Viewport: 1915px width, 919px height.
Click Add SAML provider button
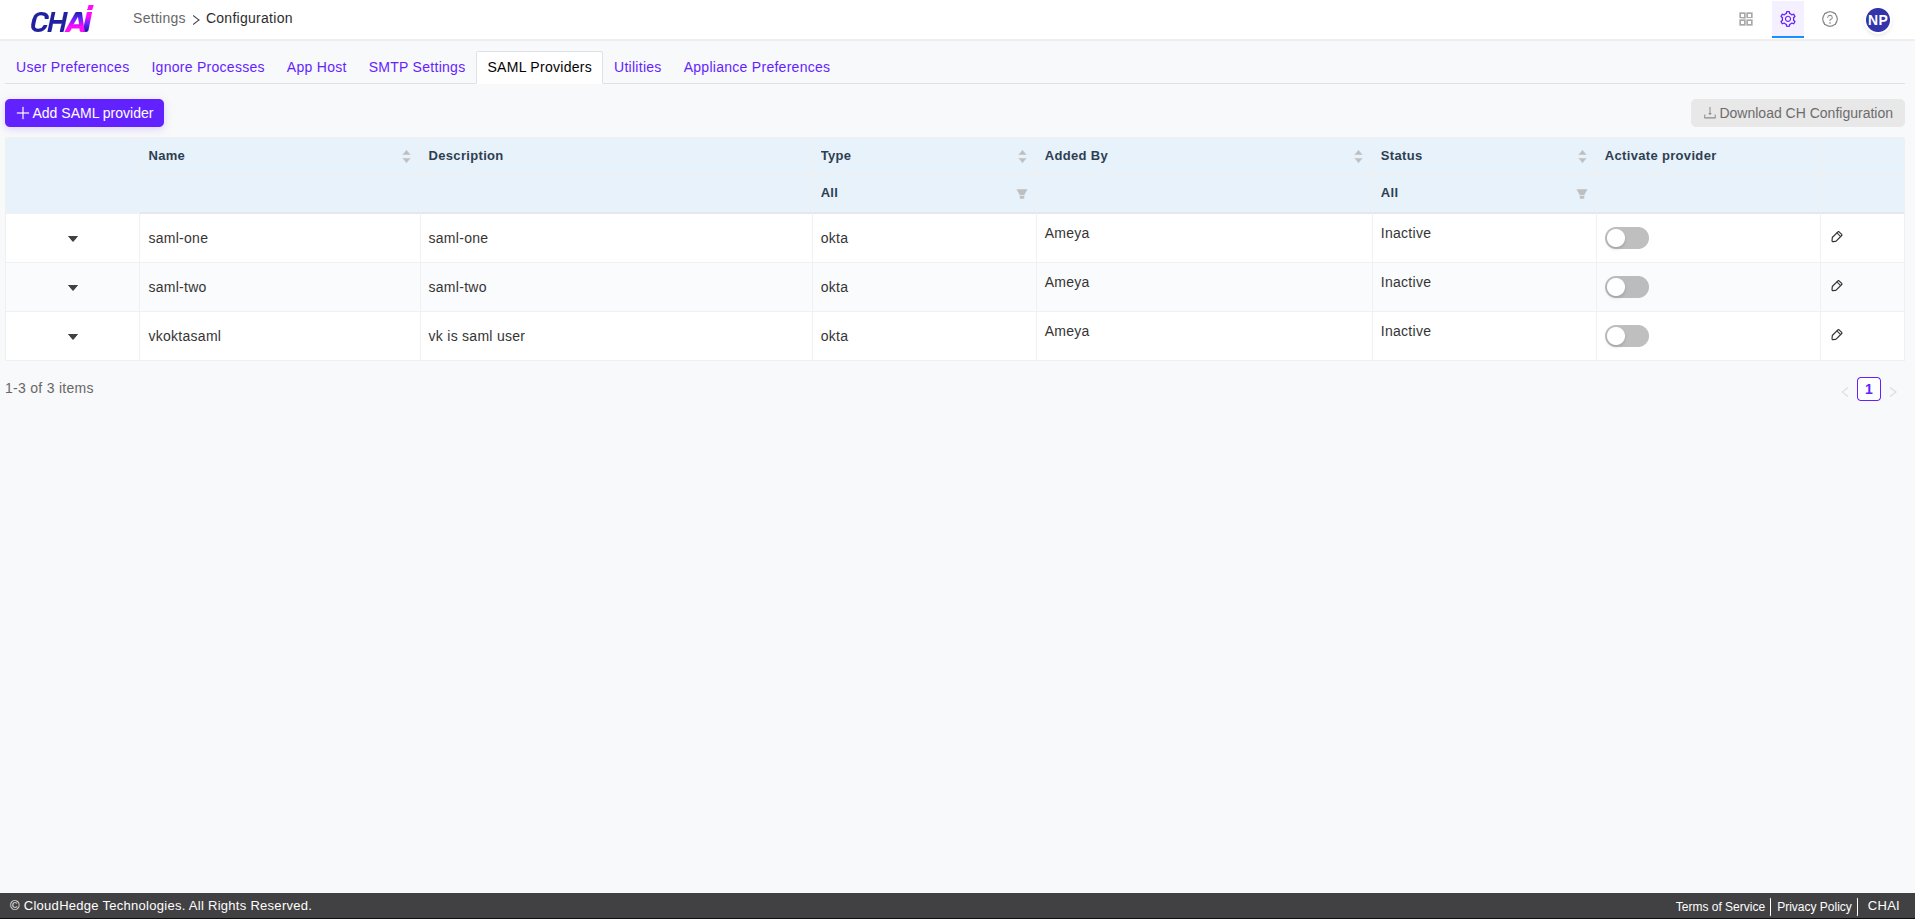(84, 112)
